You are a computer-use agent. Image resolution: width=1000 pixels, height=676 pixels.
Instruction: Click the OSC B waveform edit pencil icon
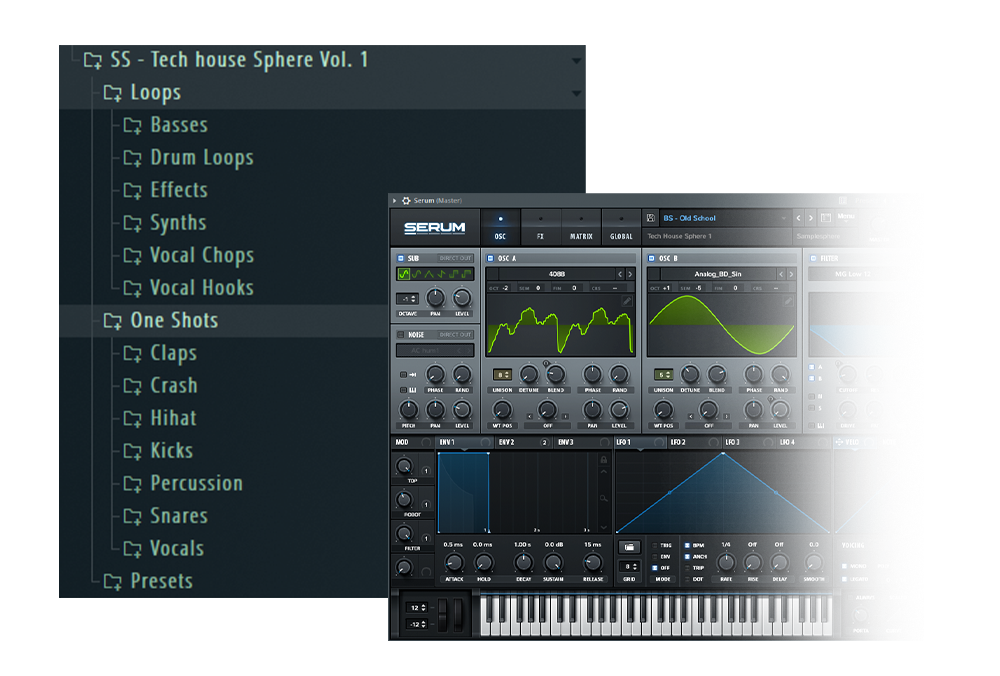coord(788,300)
